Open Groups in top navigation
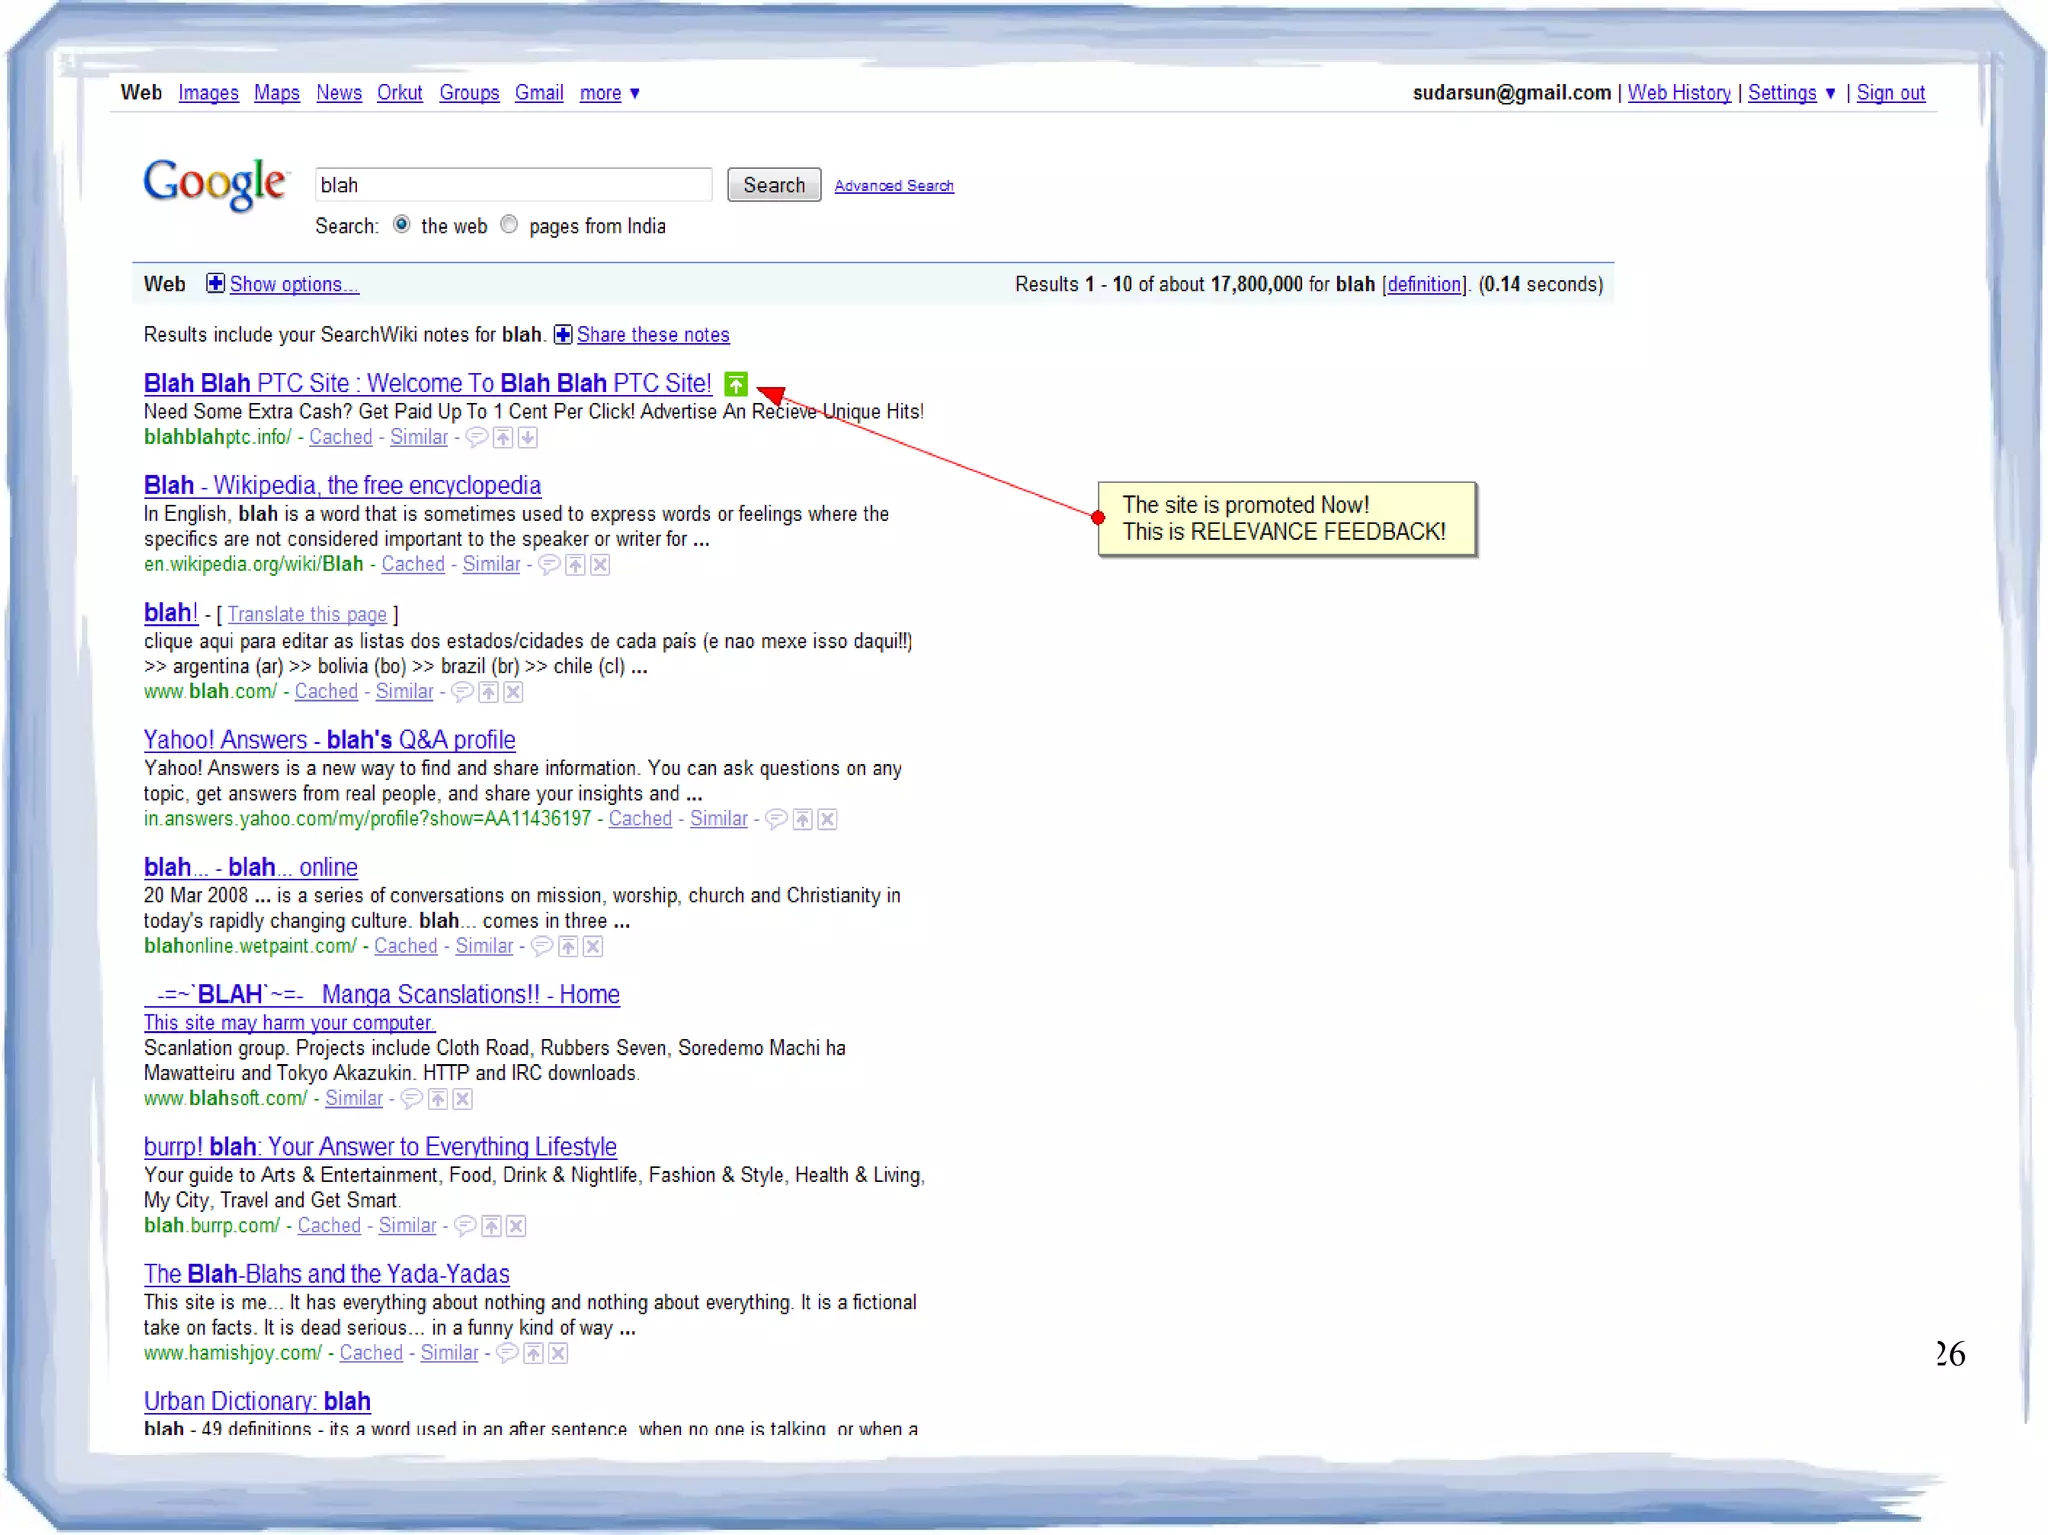 pos(469,93)
